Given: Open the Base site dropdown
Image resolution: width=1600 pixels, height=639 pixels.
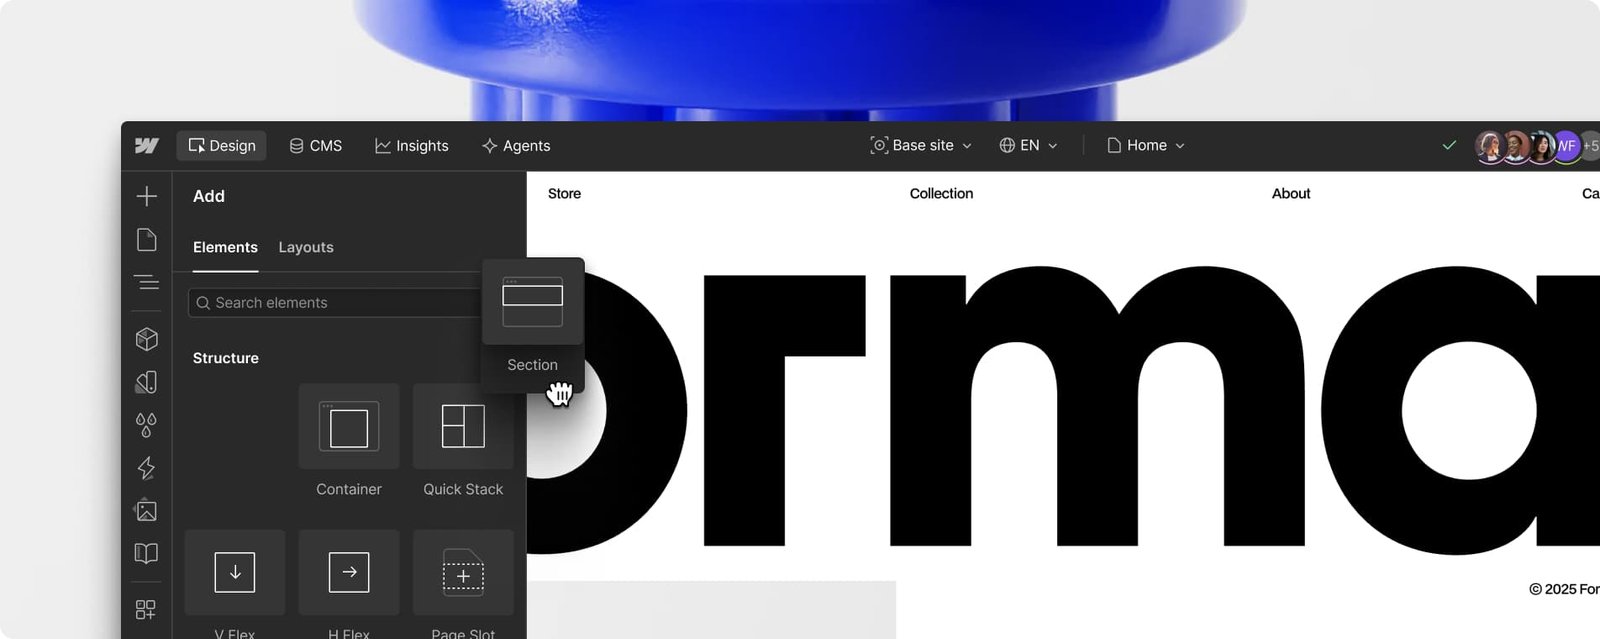Looking at the screenshot, I should click(921, 146).
